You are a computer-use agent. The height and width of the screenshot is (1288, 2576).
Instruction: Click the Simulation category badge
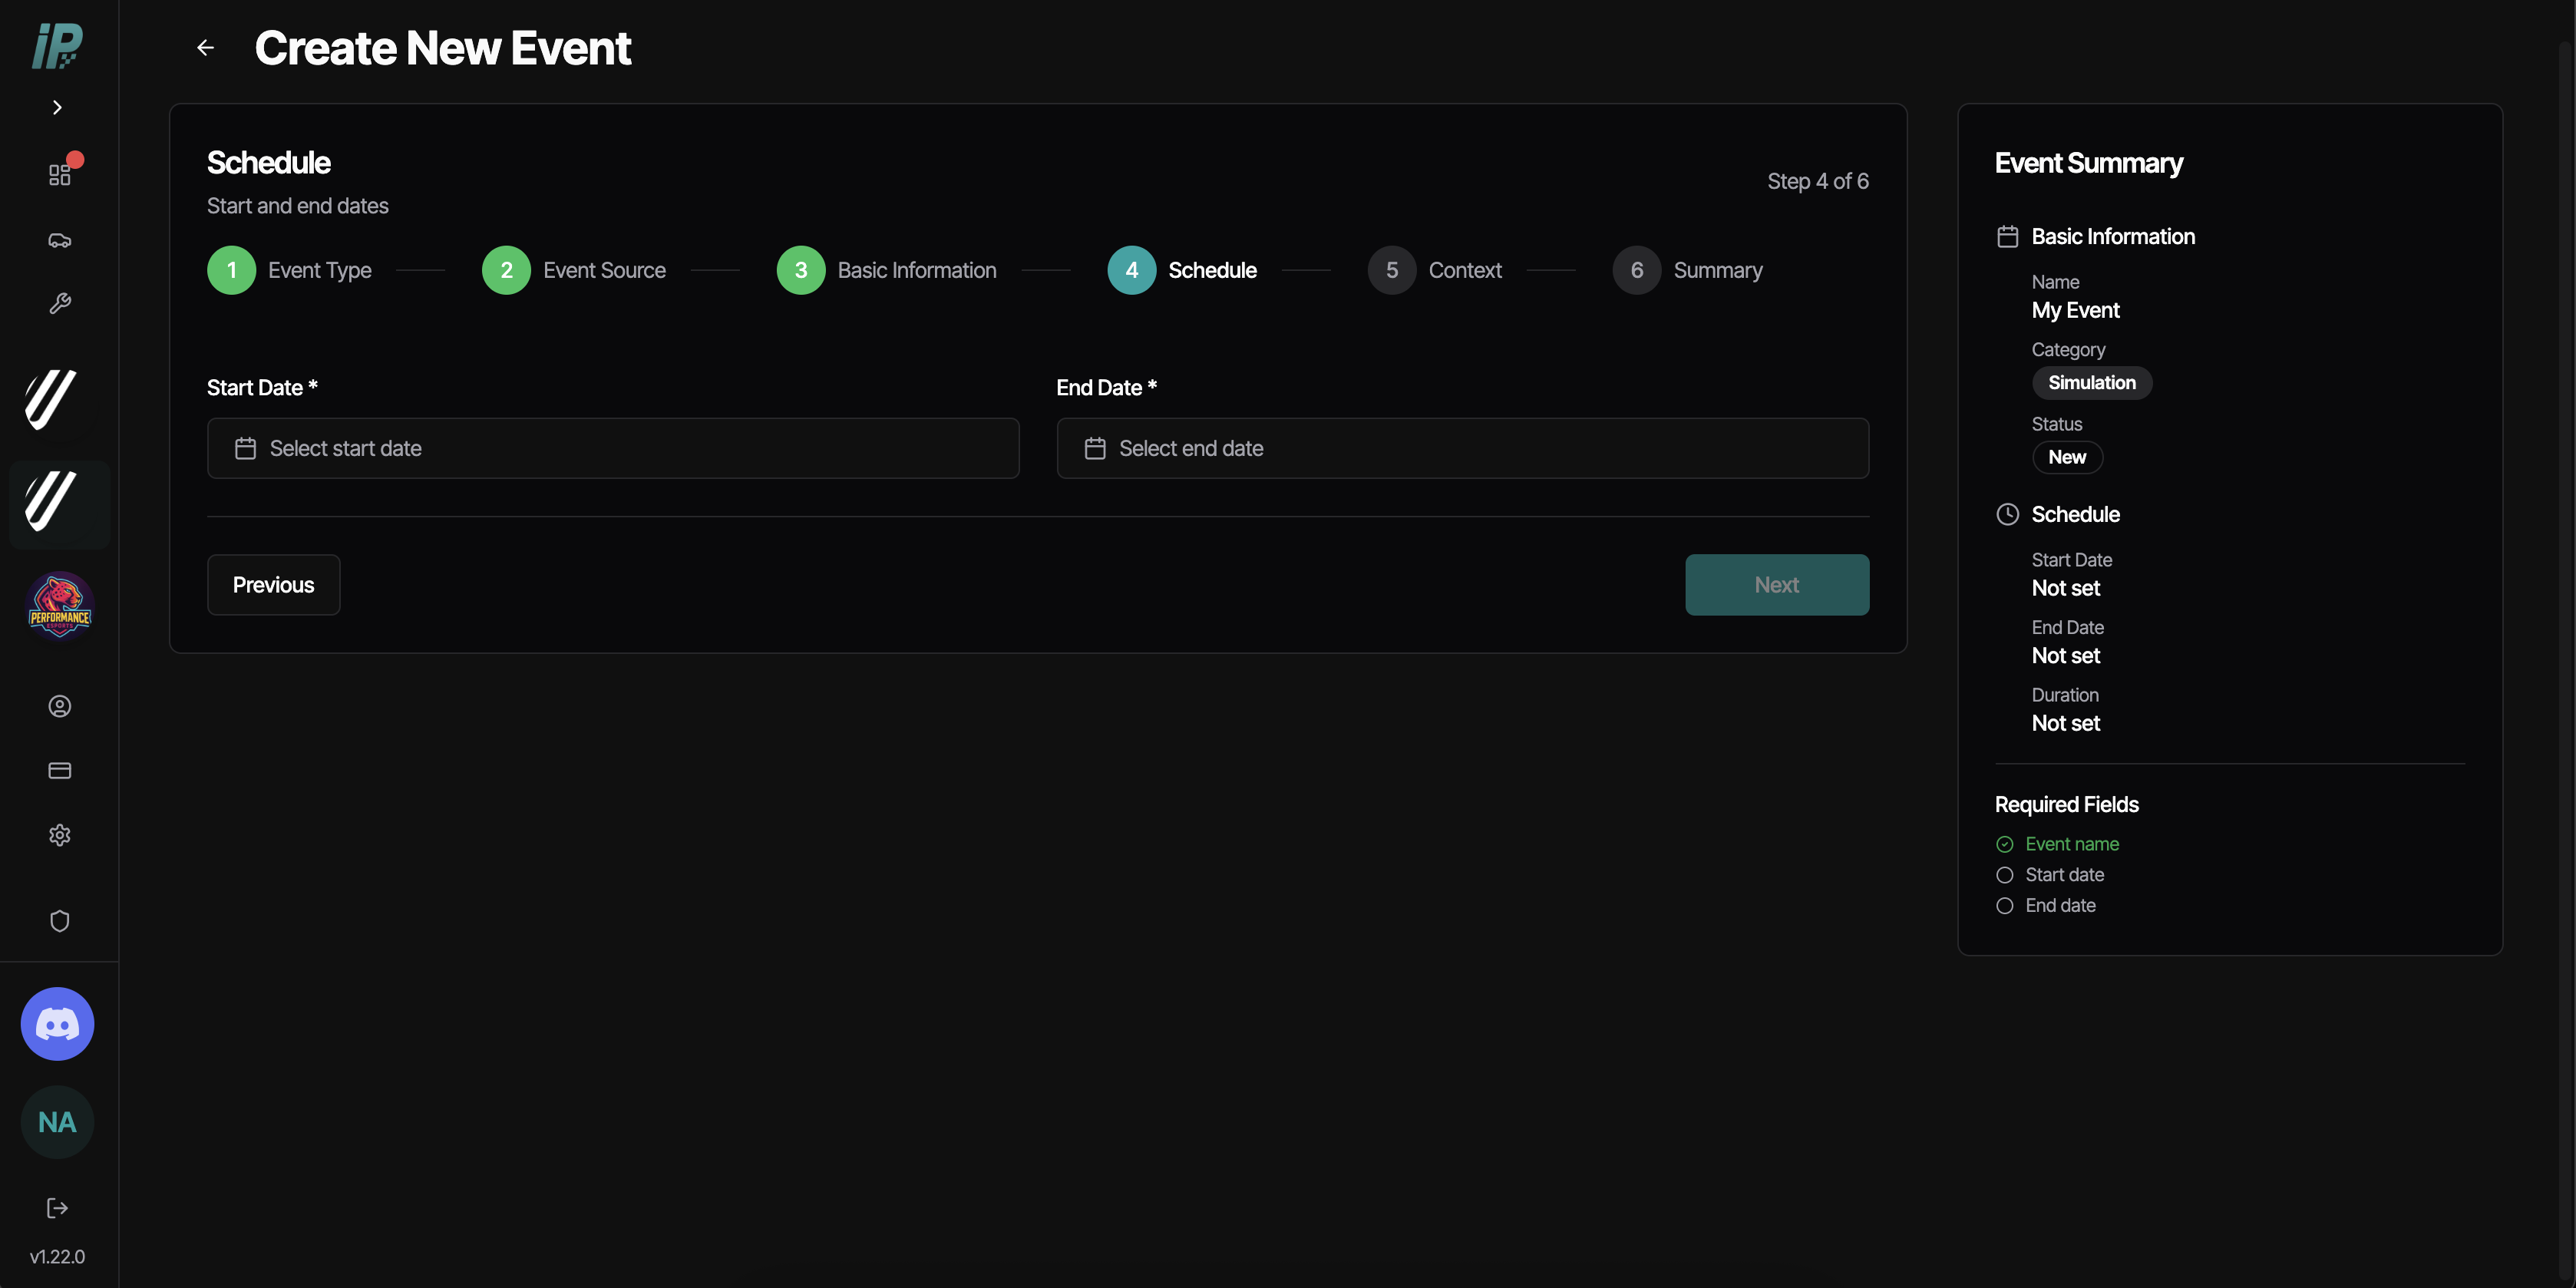(2092, 383)
